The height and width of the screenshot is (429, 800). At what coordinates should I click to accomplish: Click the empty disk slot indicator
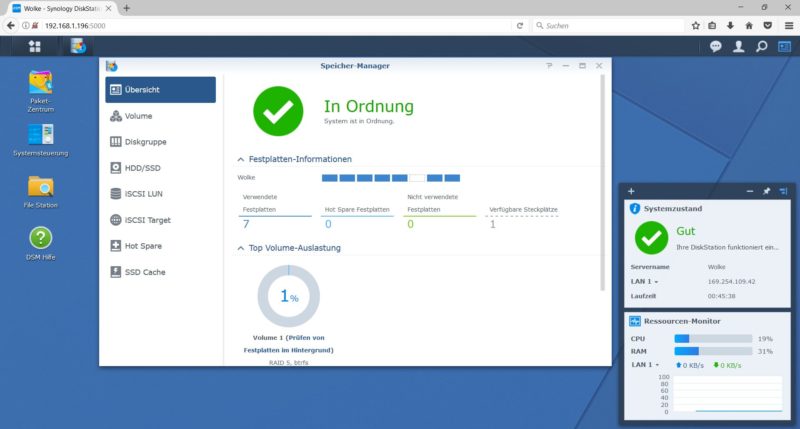417,178
